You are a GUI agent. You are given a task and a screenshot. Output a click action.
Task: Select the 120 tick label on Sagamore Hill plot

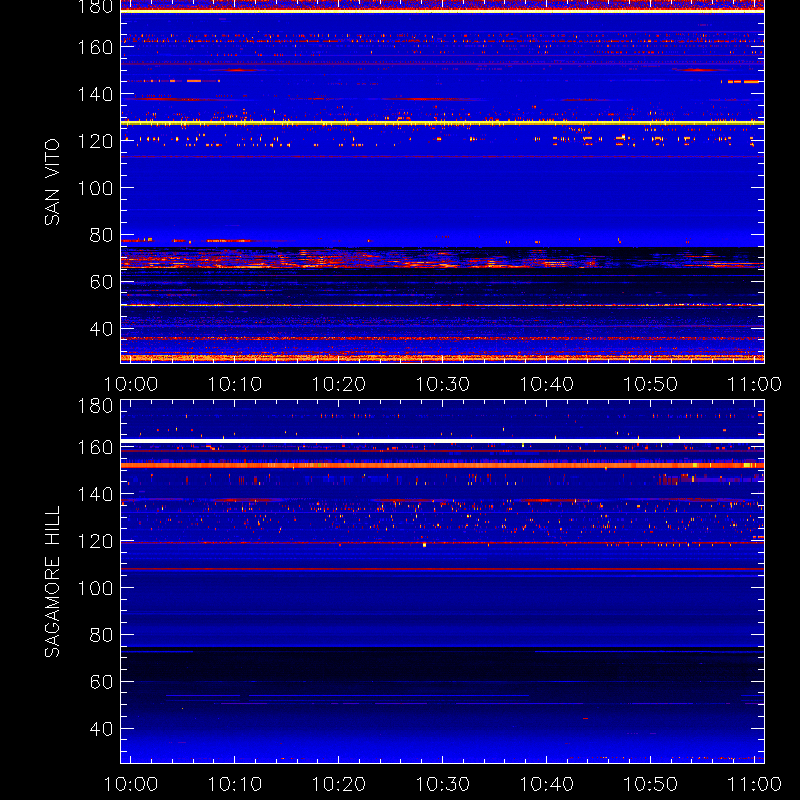click(x=95, y=541)
